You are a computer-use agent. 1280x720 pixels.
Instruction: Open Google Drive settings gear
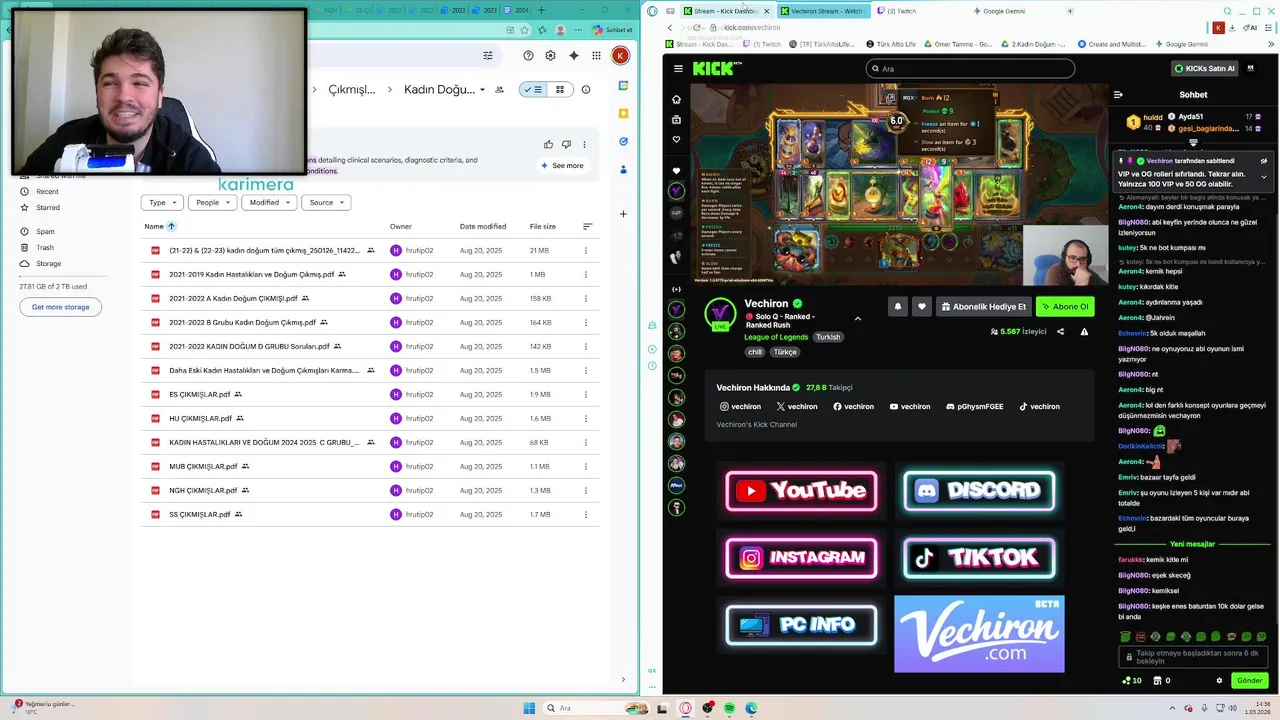coord(550,56)
